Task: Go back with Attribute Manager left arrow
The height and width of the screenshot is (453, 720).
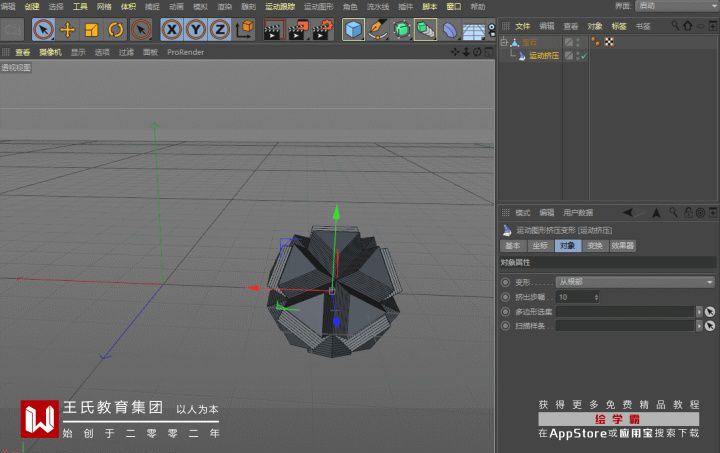Action: point(628,212)
